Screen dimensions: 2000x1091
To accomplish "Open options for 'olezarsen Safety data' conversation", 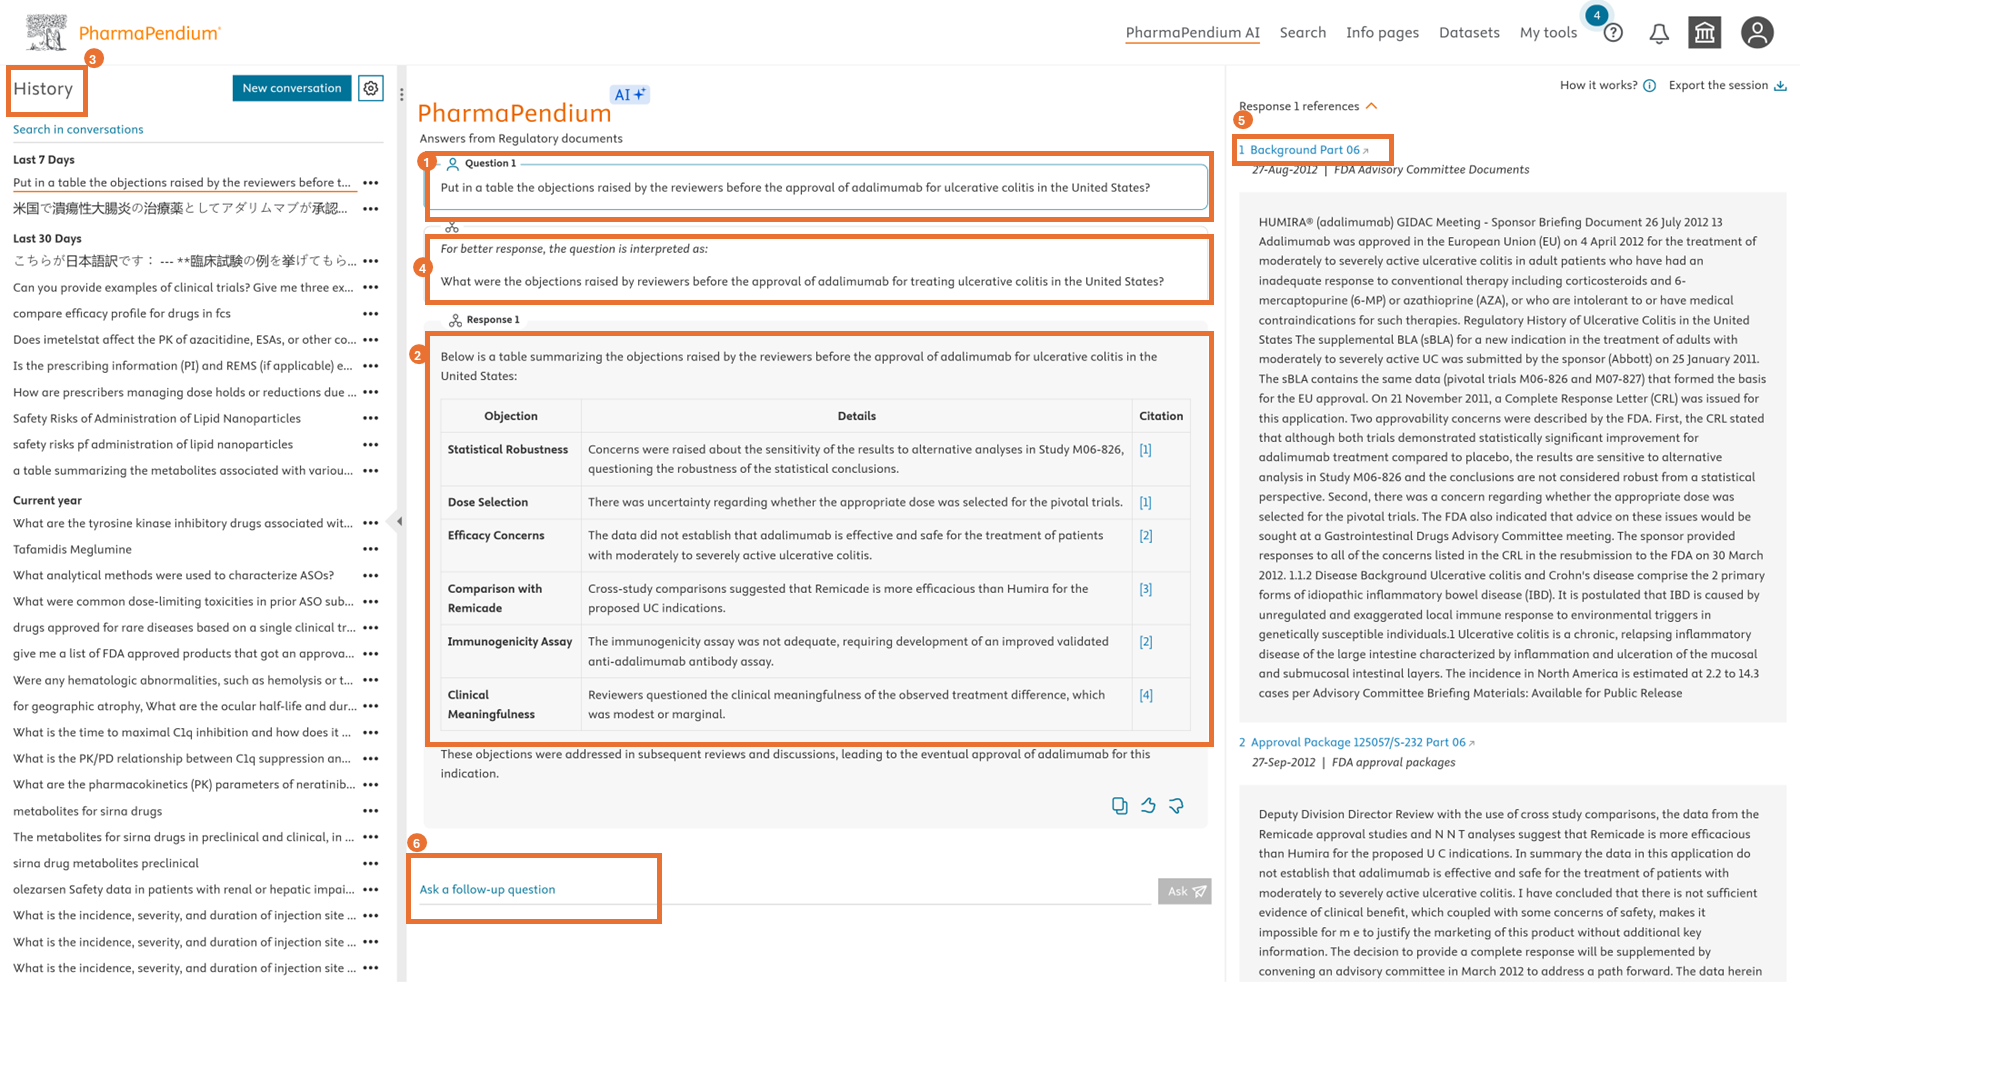I will [371, 889].
